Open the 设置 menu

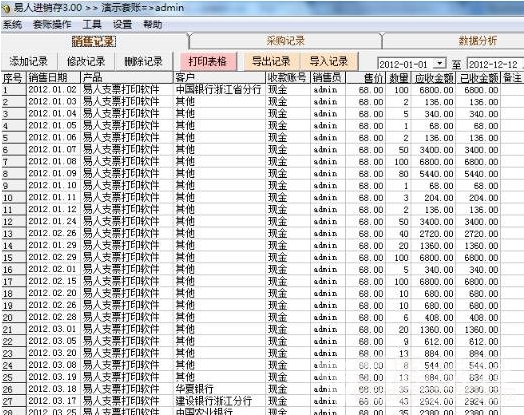tap(122, 25)
